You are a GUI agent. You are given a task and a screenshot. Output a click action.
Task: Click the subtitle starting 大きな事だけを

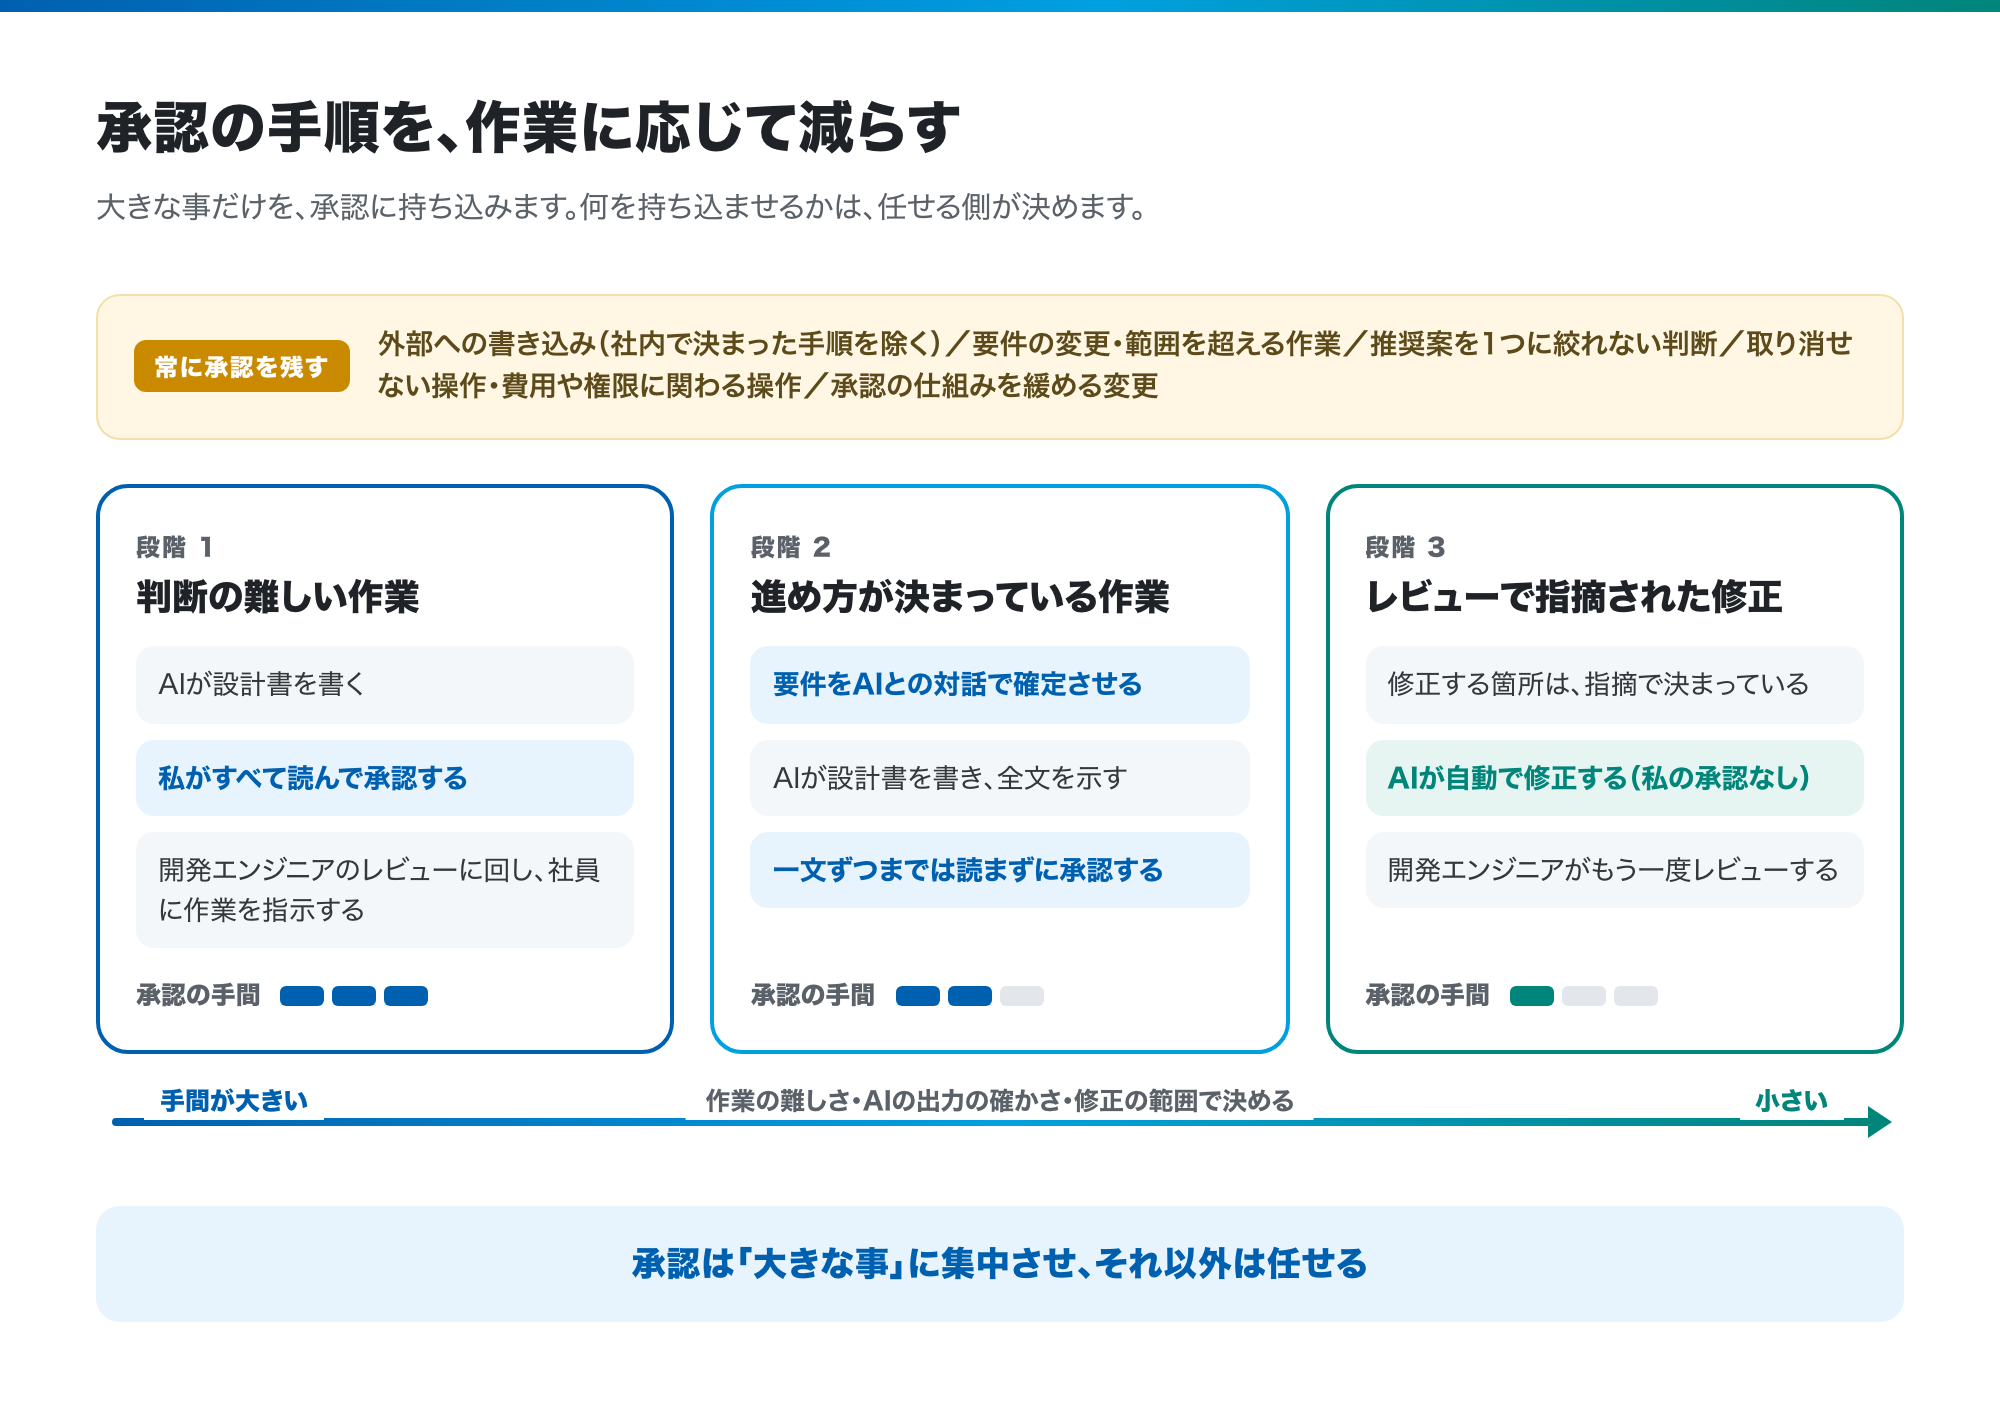pos(622,207)
